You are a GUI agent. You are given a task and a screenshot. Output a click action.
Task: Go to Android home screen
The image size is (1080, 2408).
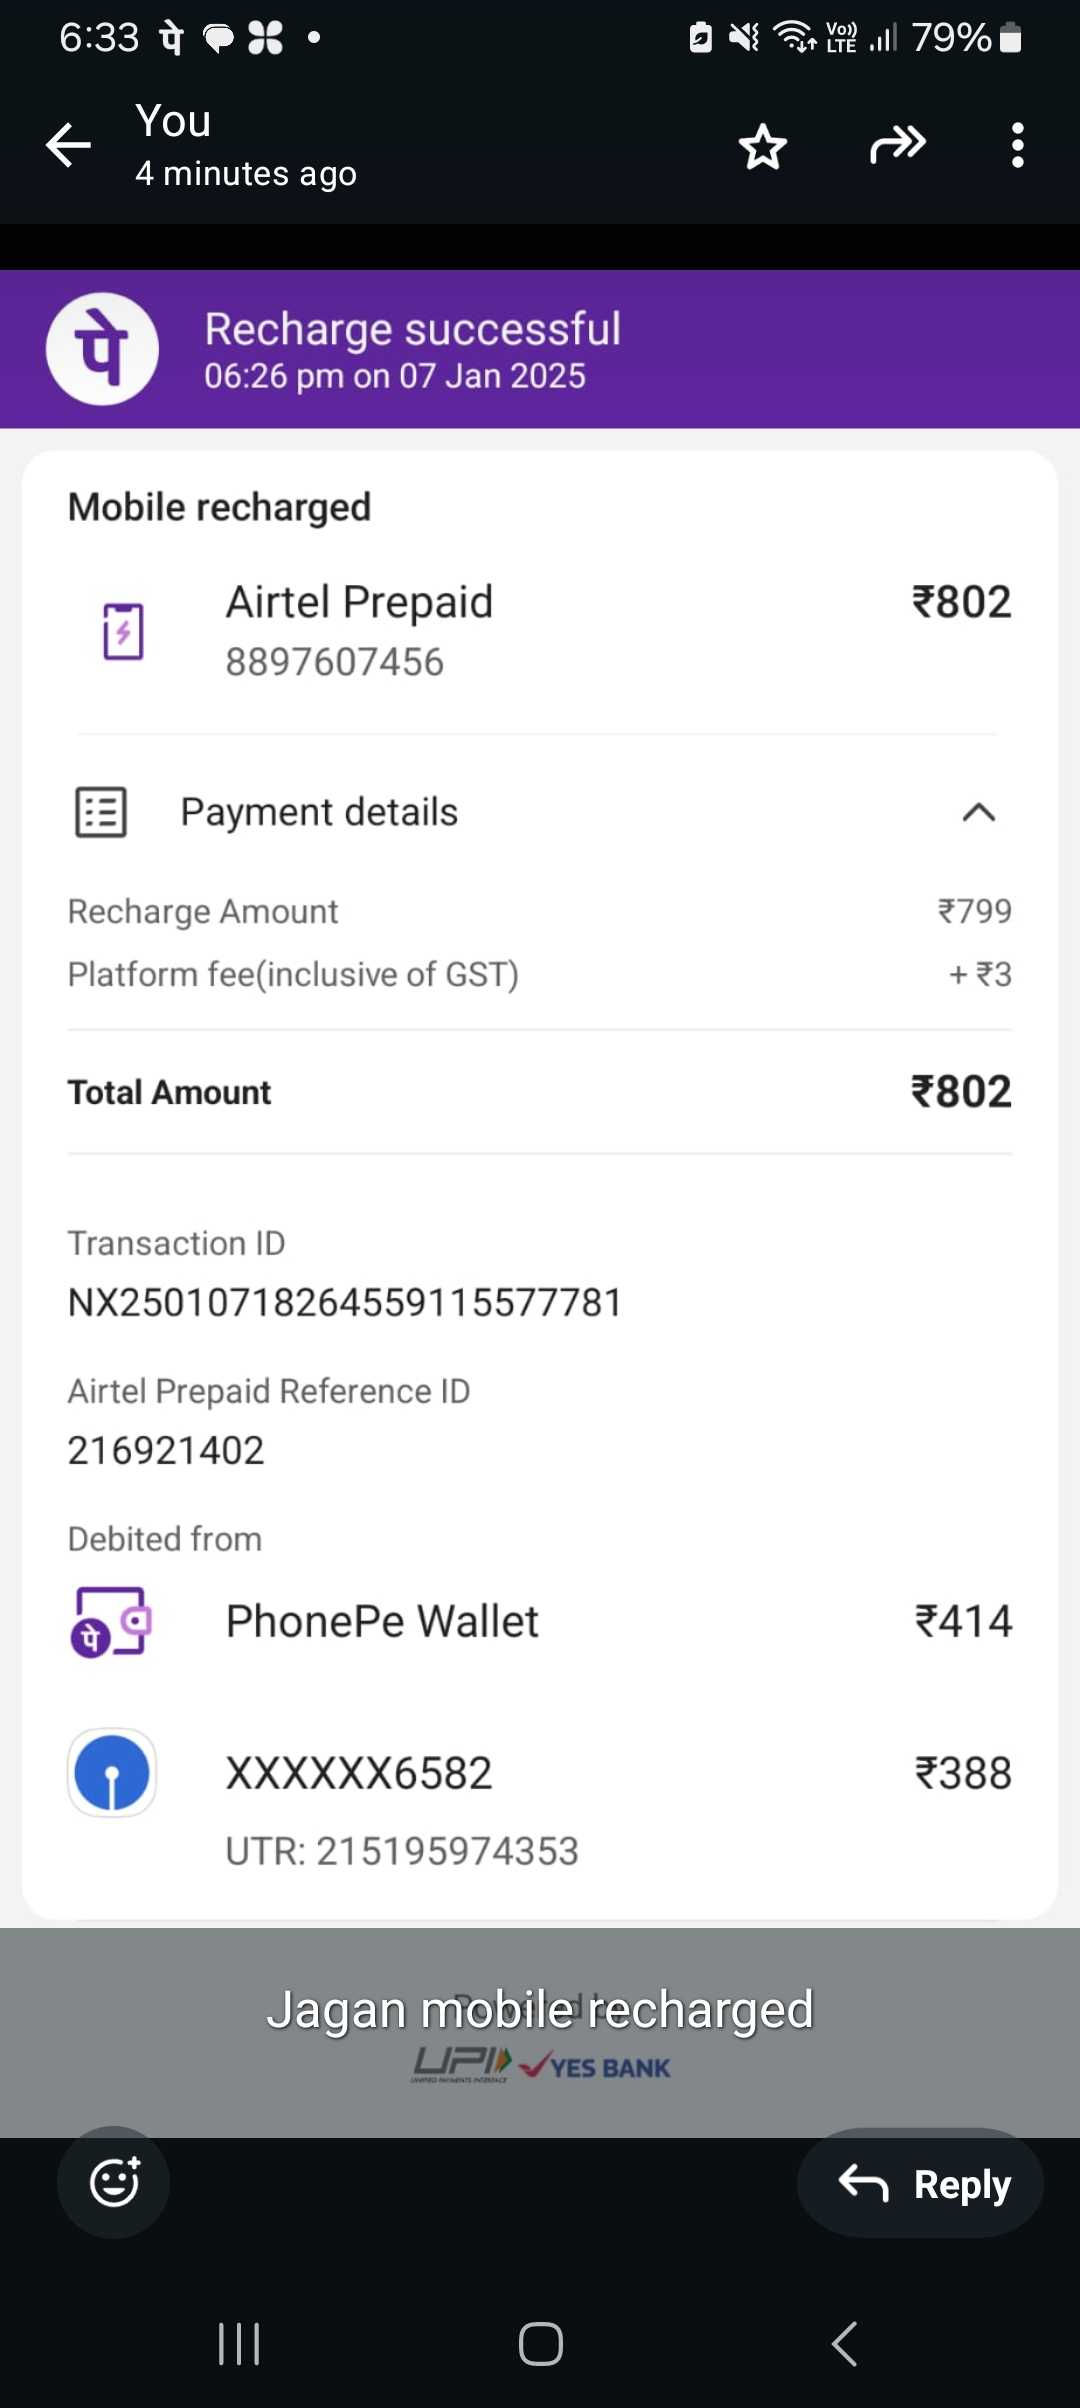540,2344
